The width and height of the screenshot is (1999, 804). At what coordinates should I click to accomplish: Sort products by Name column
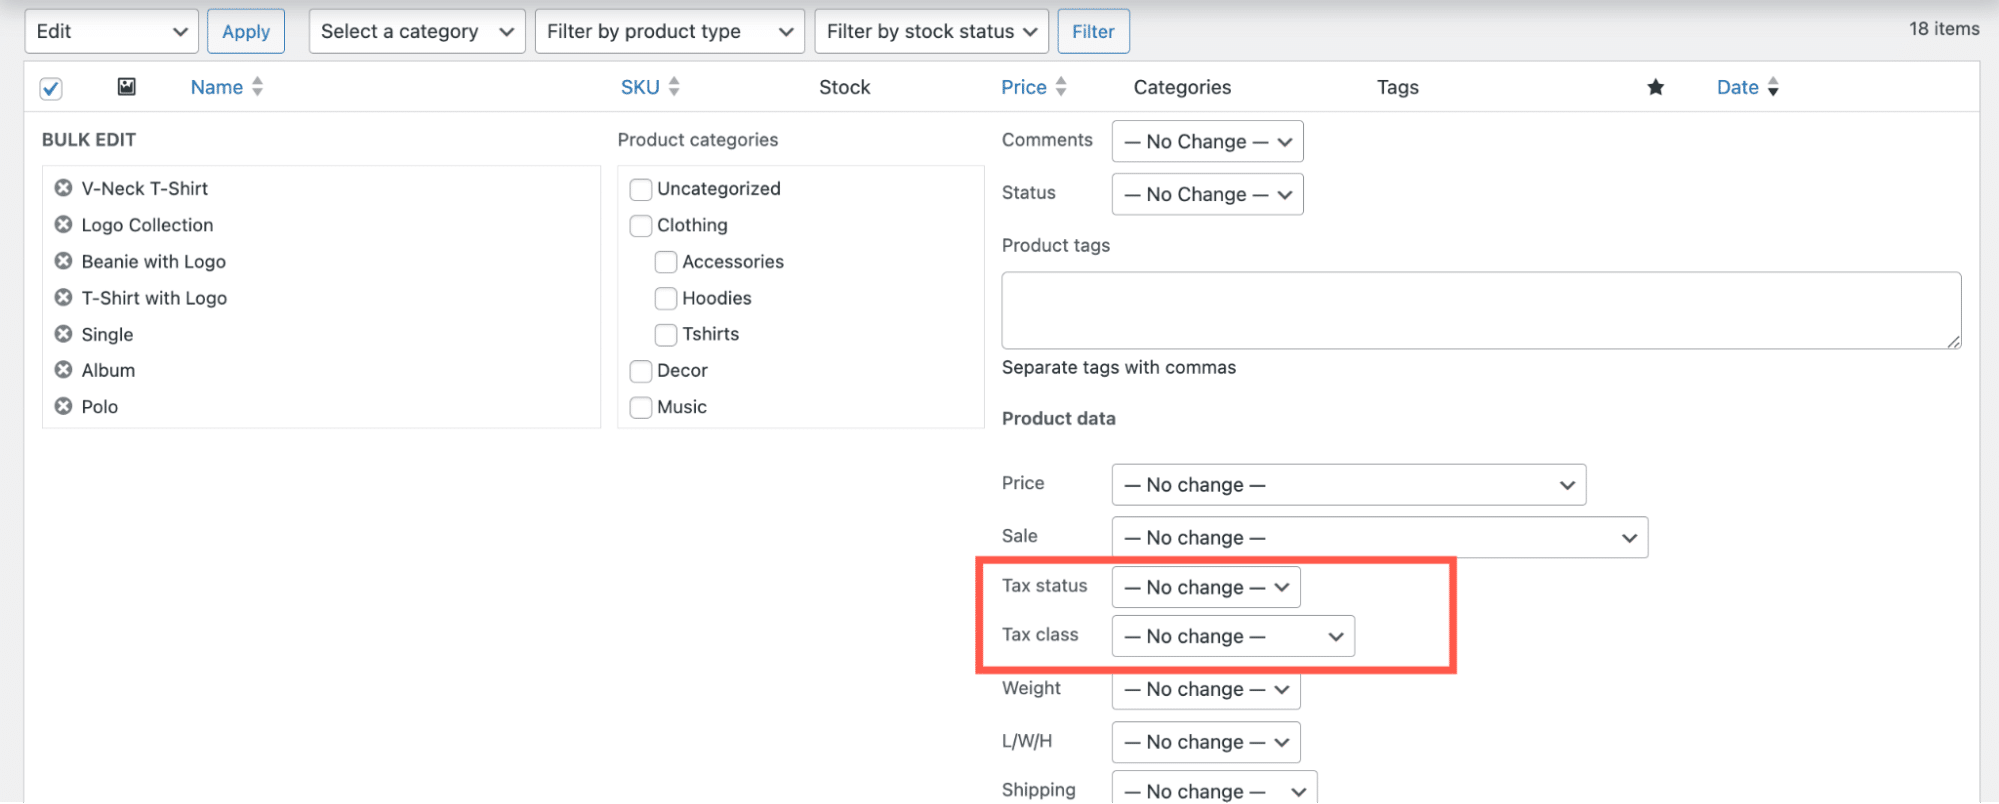[x=217, y=87]
